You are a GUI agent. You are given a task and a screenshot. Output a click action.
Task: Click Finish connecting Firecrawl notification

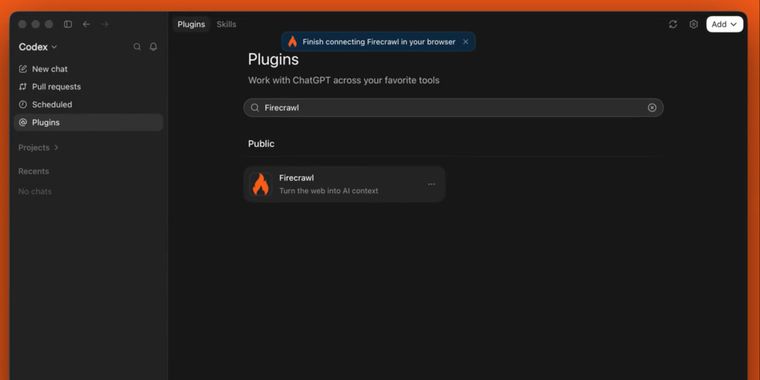[x=379, y=42]
